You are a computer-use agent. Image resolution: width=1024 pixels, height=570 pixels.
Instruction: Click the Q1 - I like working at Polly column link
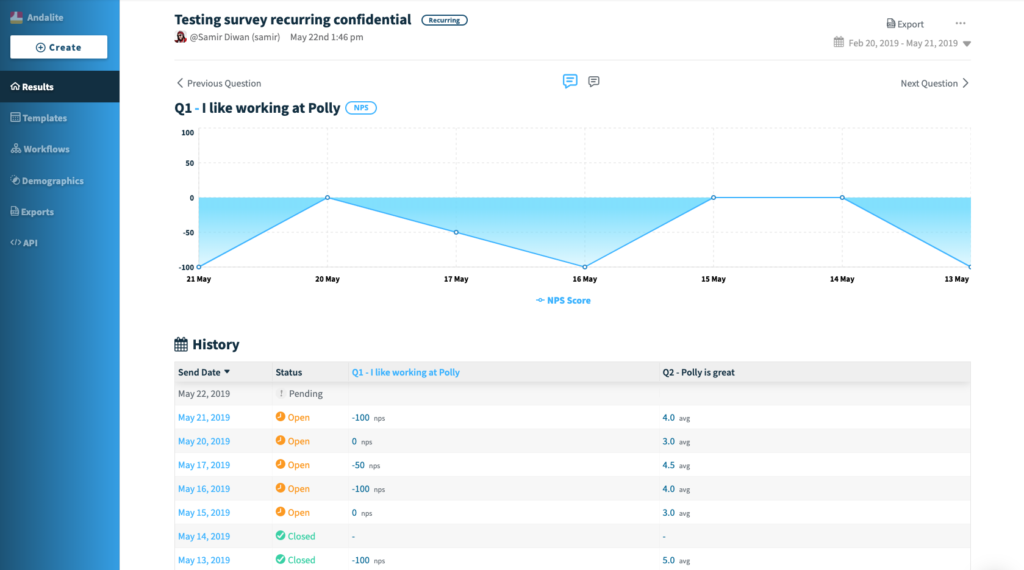406,372
